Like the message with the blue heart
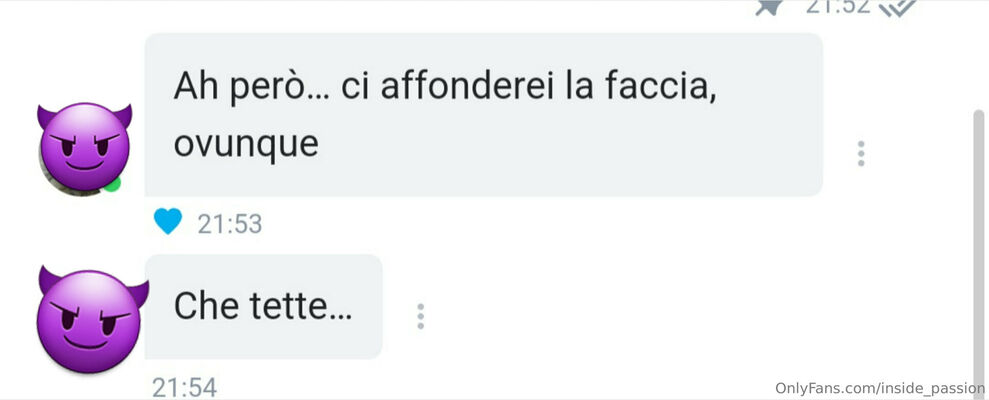 168,221
